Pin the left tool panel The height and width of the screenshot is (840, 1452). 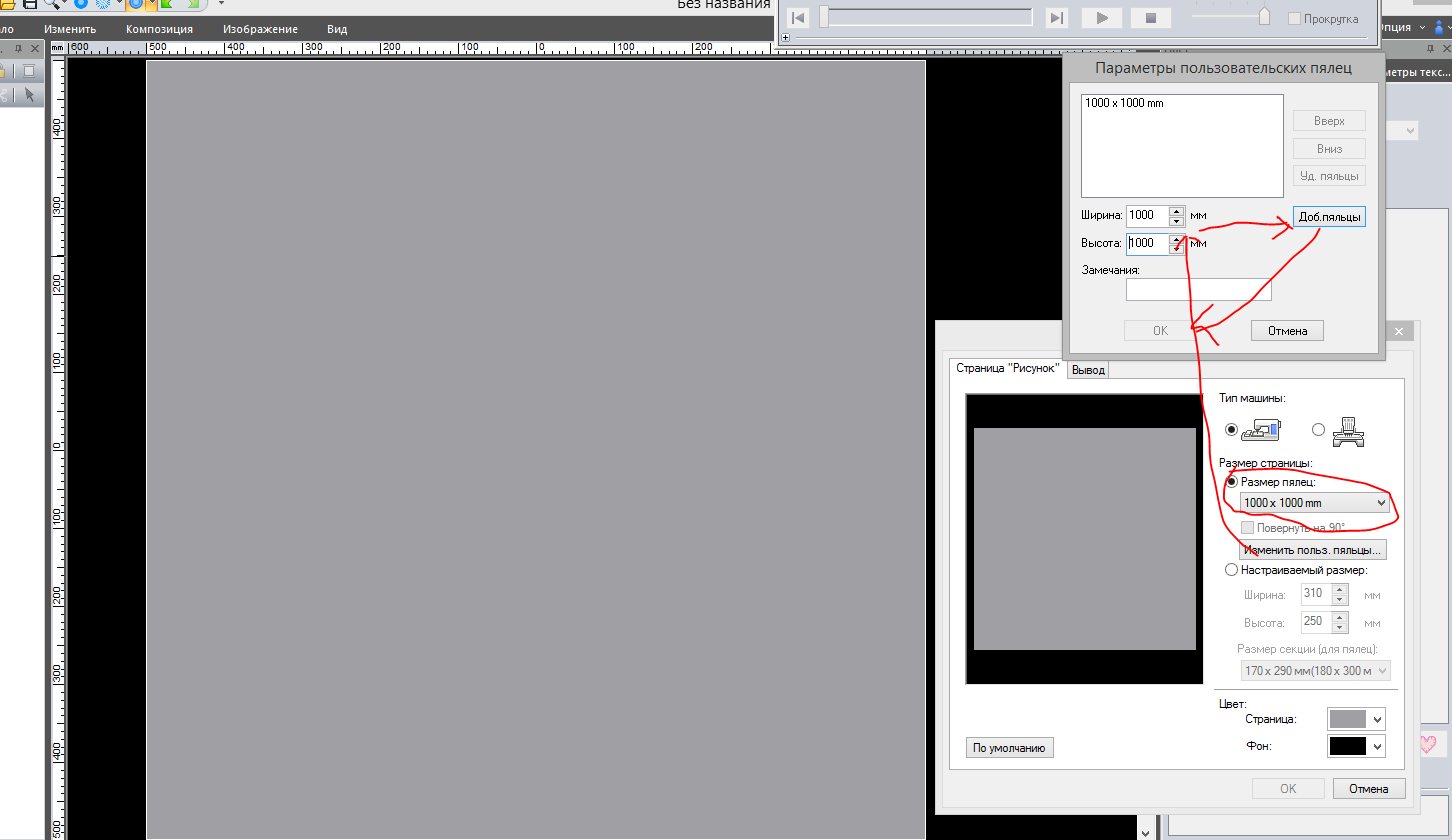pos(19,48)
